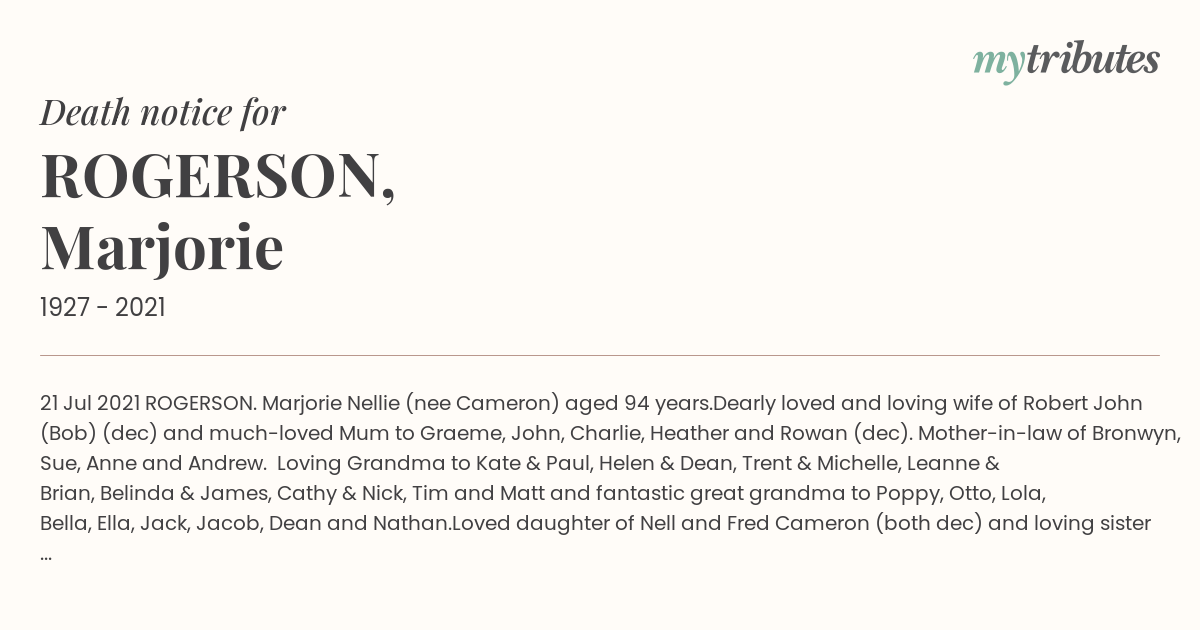
Task: Expand truncated notice via trailing ellipsis
Action: pyautogui.click(x=46, y=553)
